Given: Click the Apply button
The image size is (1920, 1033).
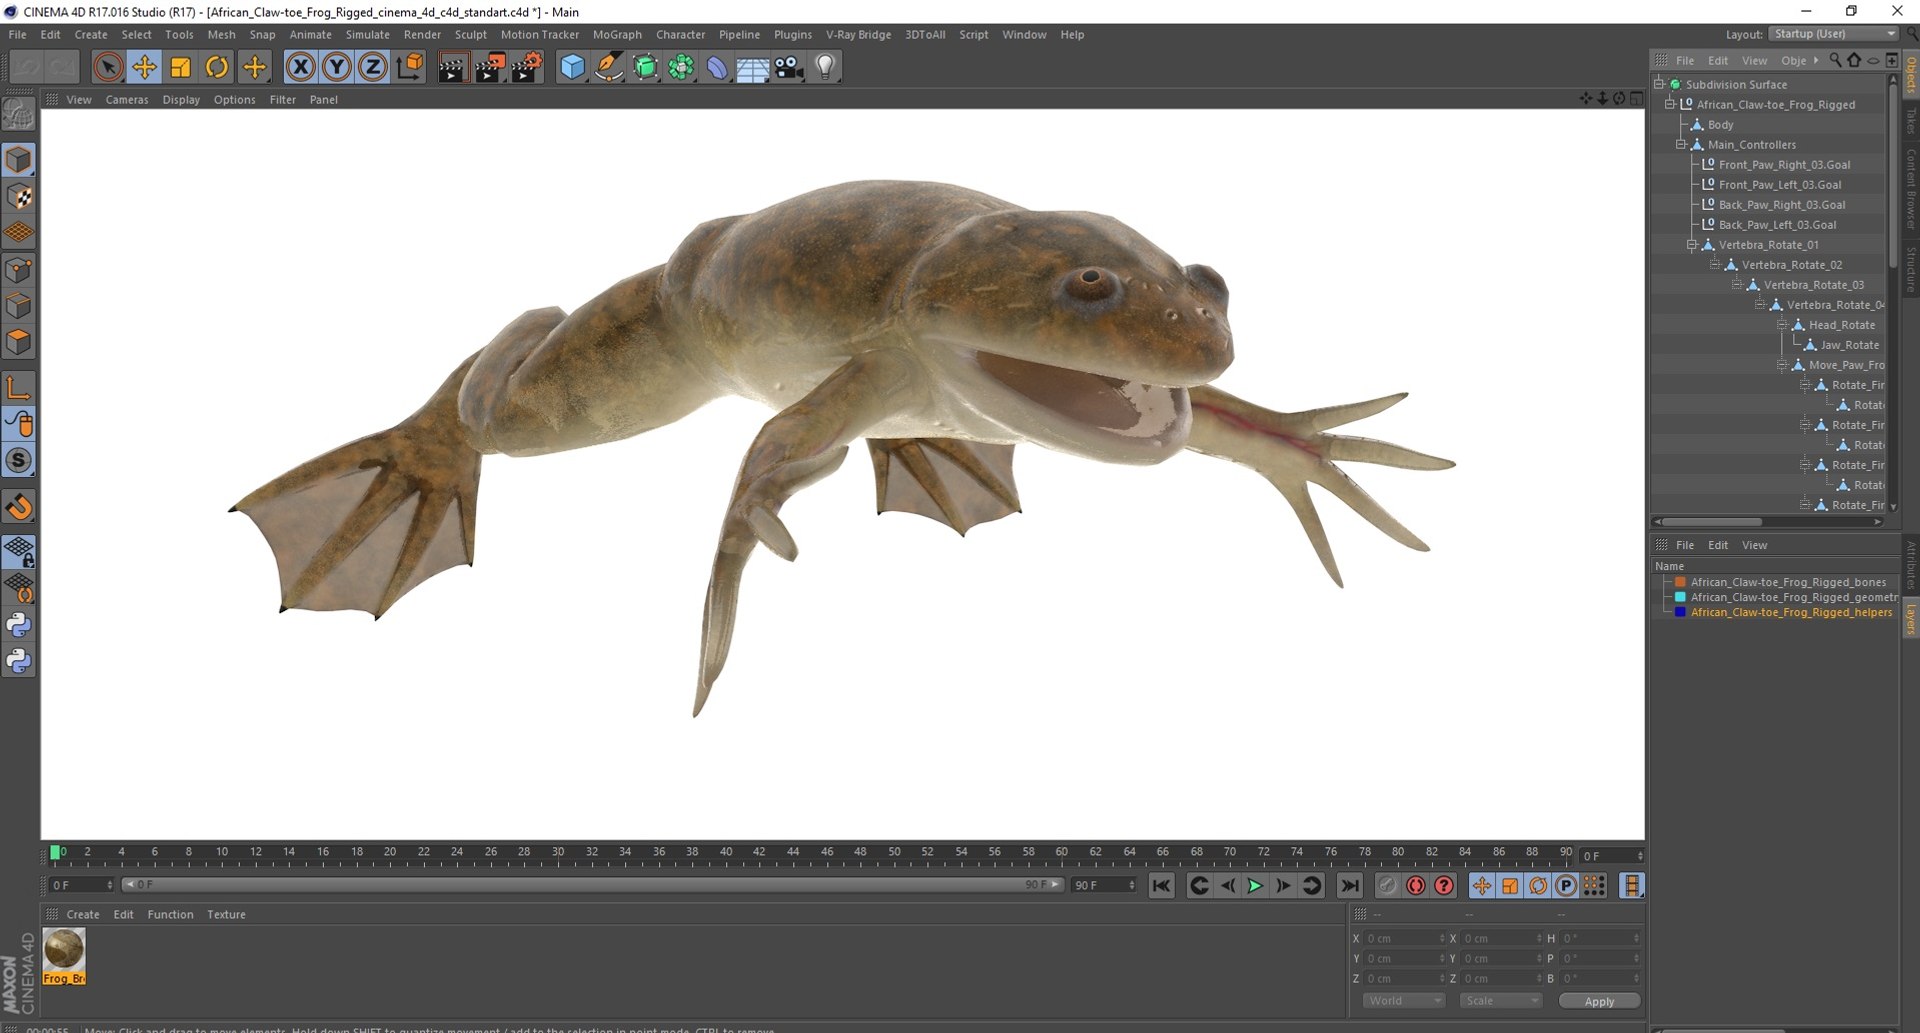Looking at the screenshot, I should [x=1599, y=1001].
